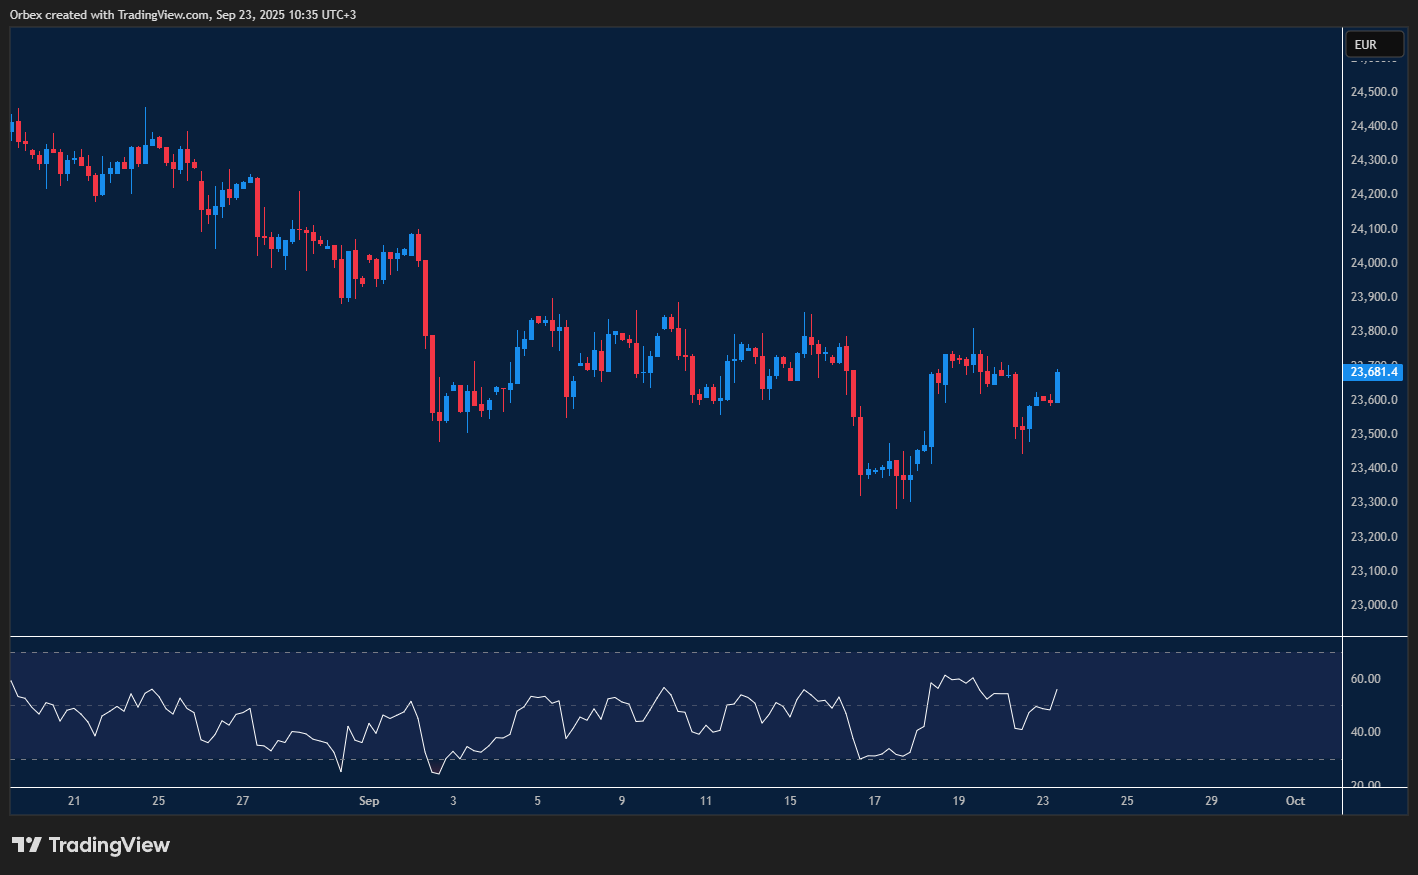Click date label 9 on the time axis

pos(622,801)
